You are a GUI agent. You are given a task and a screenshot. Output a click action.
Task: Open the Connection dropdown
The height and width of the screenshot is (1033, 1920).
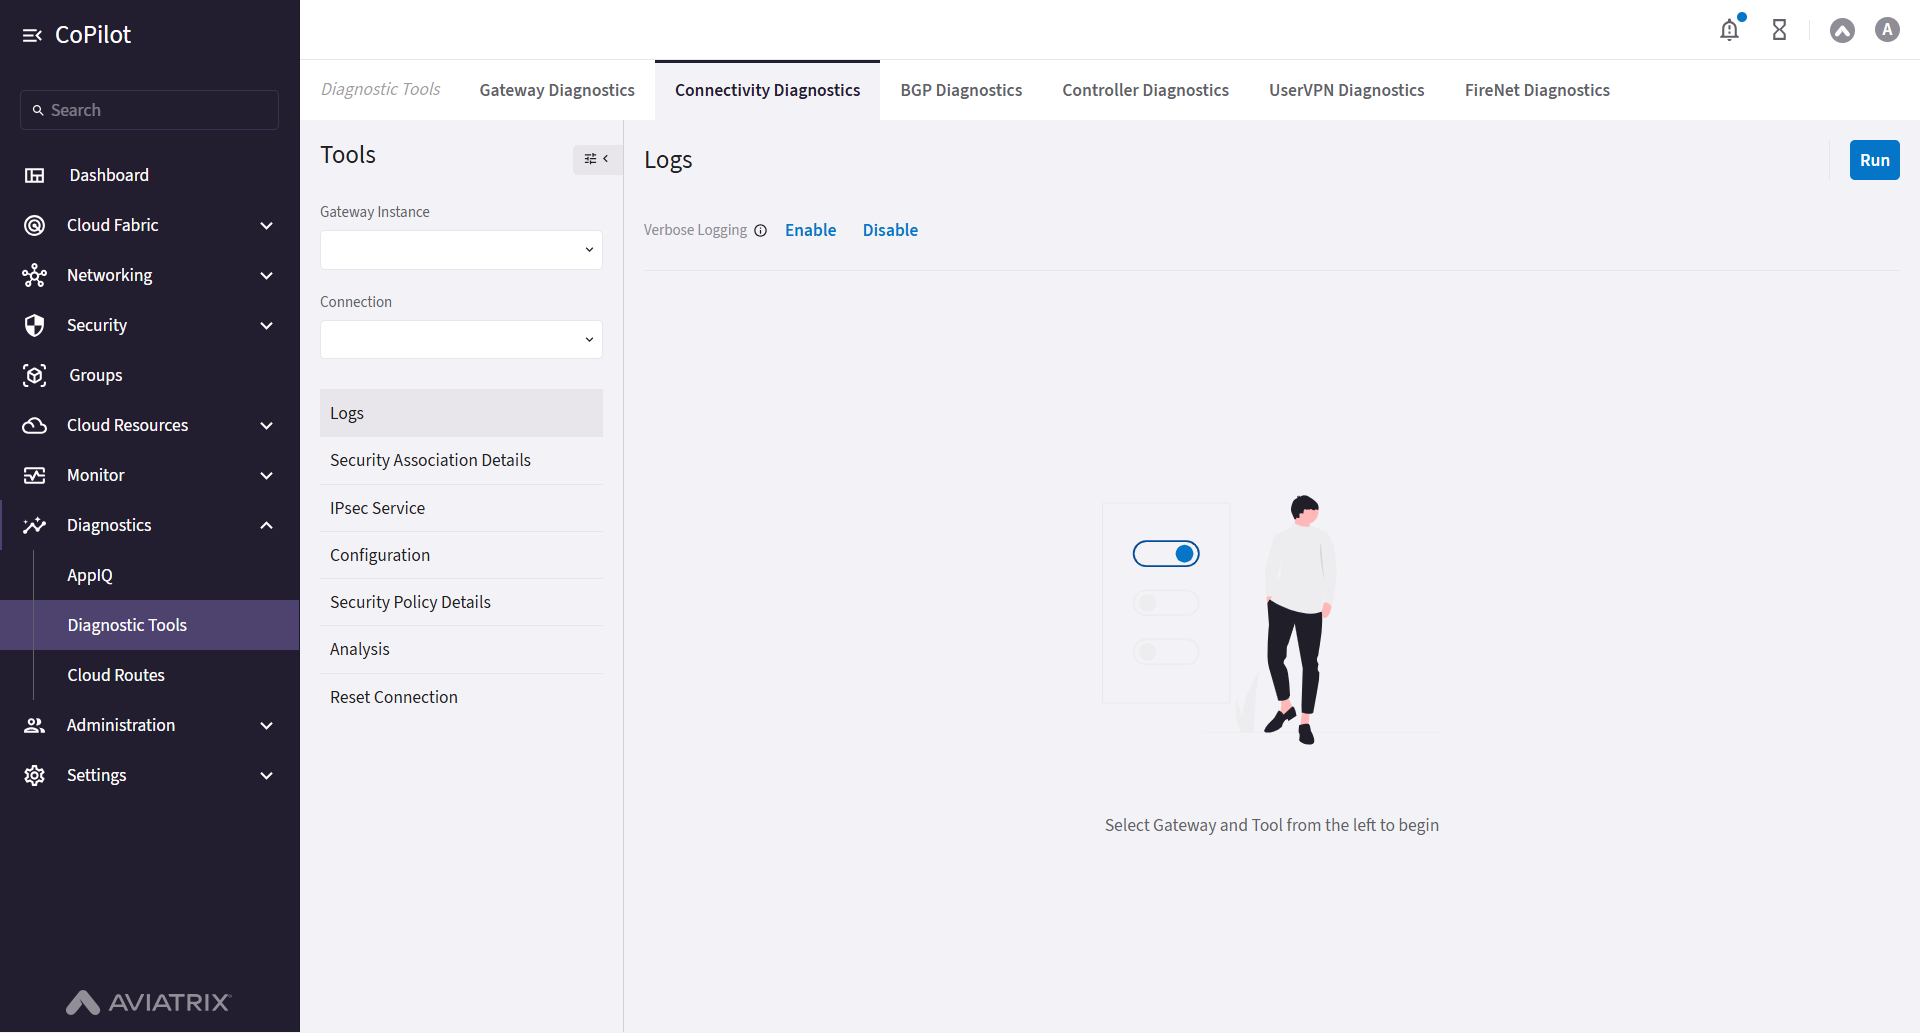click(x=461, y=340)
